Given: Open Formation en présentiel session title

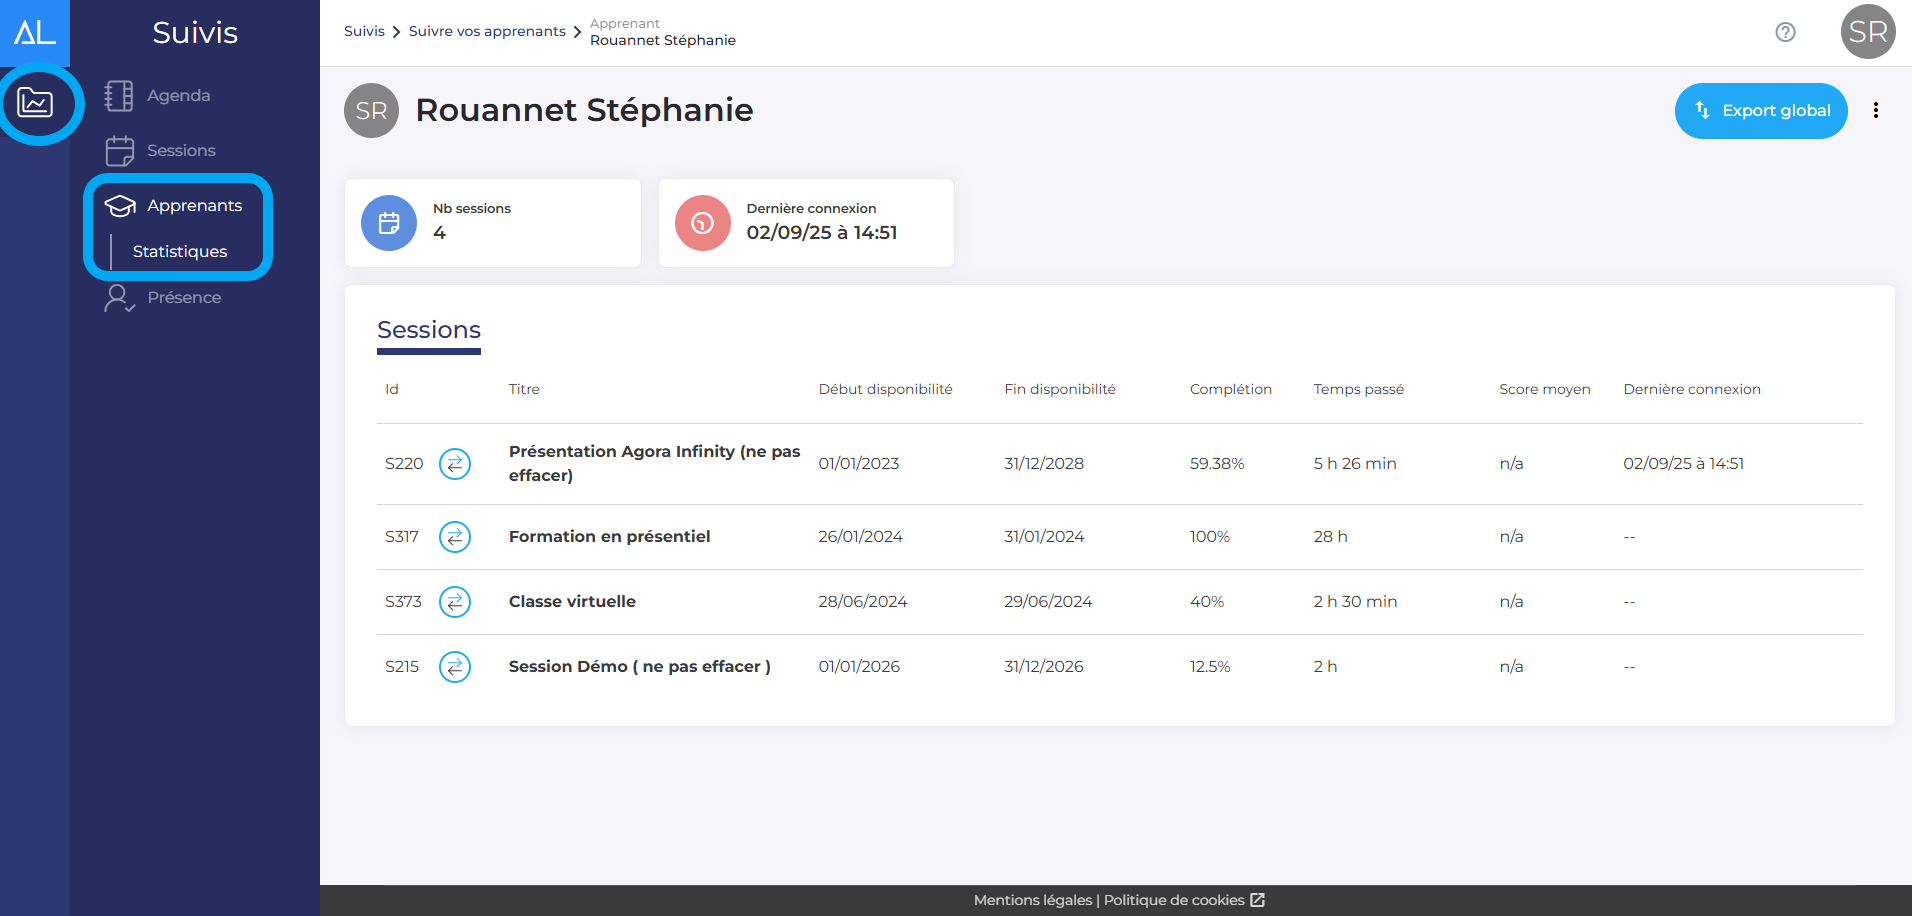Looking at the screenshot, I should click(609, 536).
